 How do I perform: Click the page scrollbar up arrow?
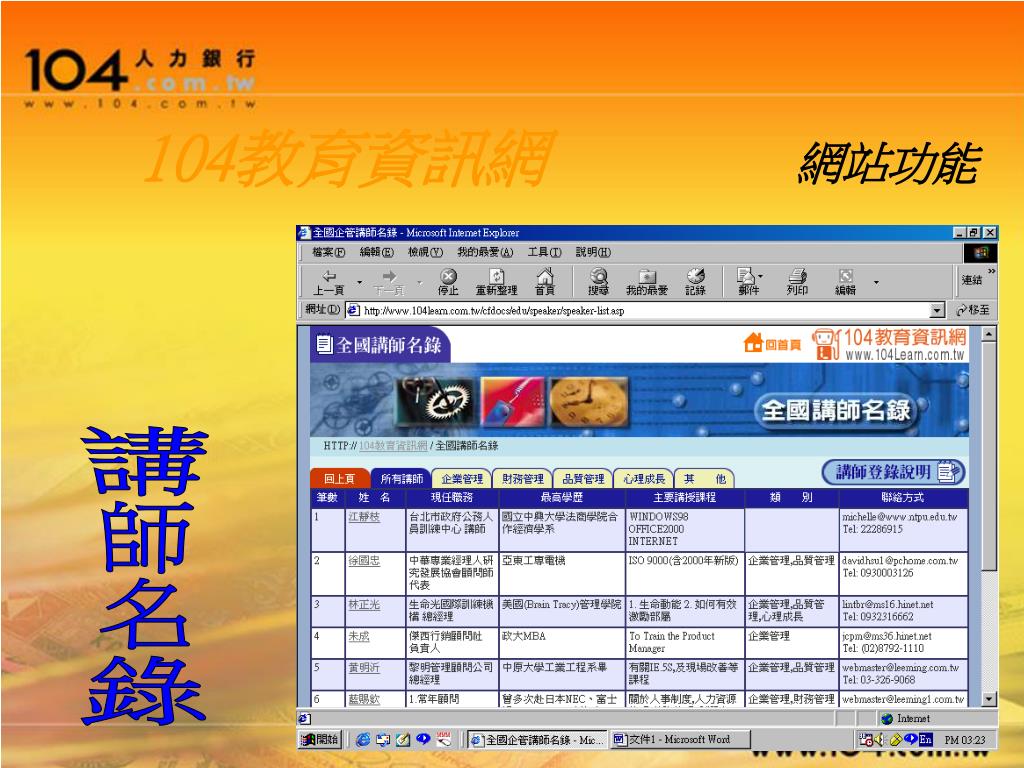989,334
